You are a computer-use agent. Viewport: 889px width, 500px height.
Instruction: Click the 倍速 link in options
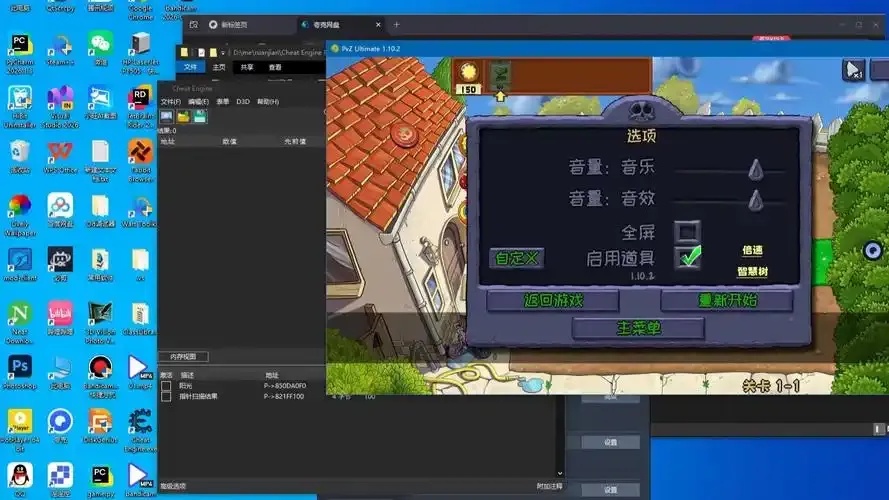(x=752, y=250)
